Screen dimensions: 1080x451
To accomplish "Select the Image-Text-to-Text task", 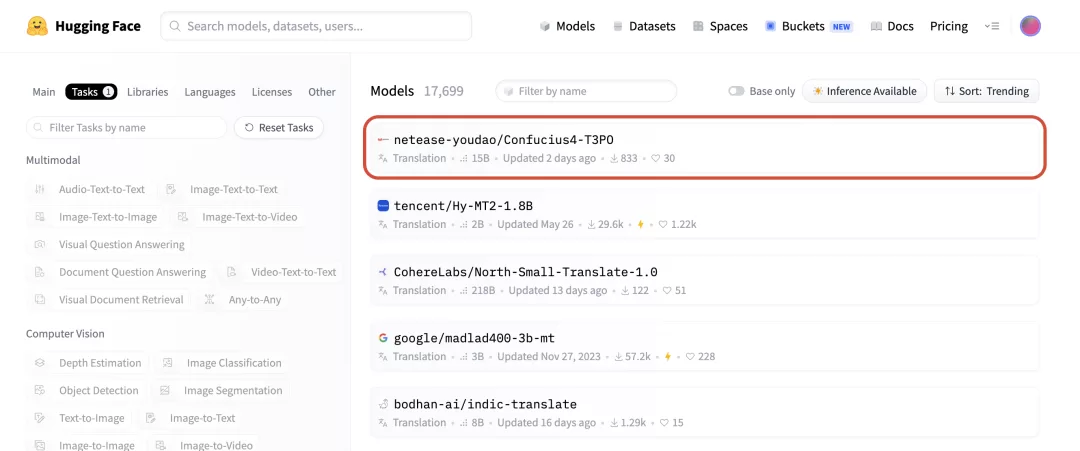I will (222, 189).
